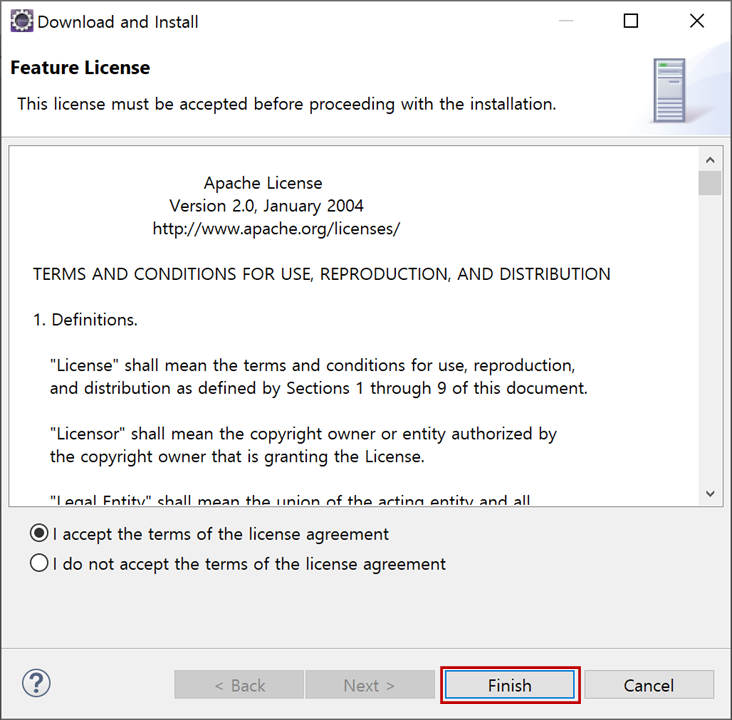This screenshot has width=732, height=720.
Task: Click the Eclipse window icon in title bar
Action: coord(21,21)
